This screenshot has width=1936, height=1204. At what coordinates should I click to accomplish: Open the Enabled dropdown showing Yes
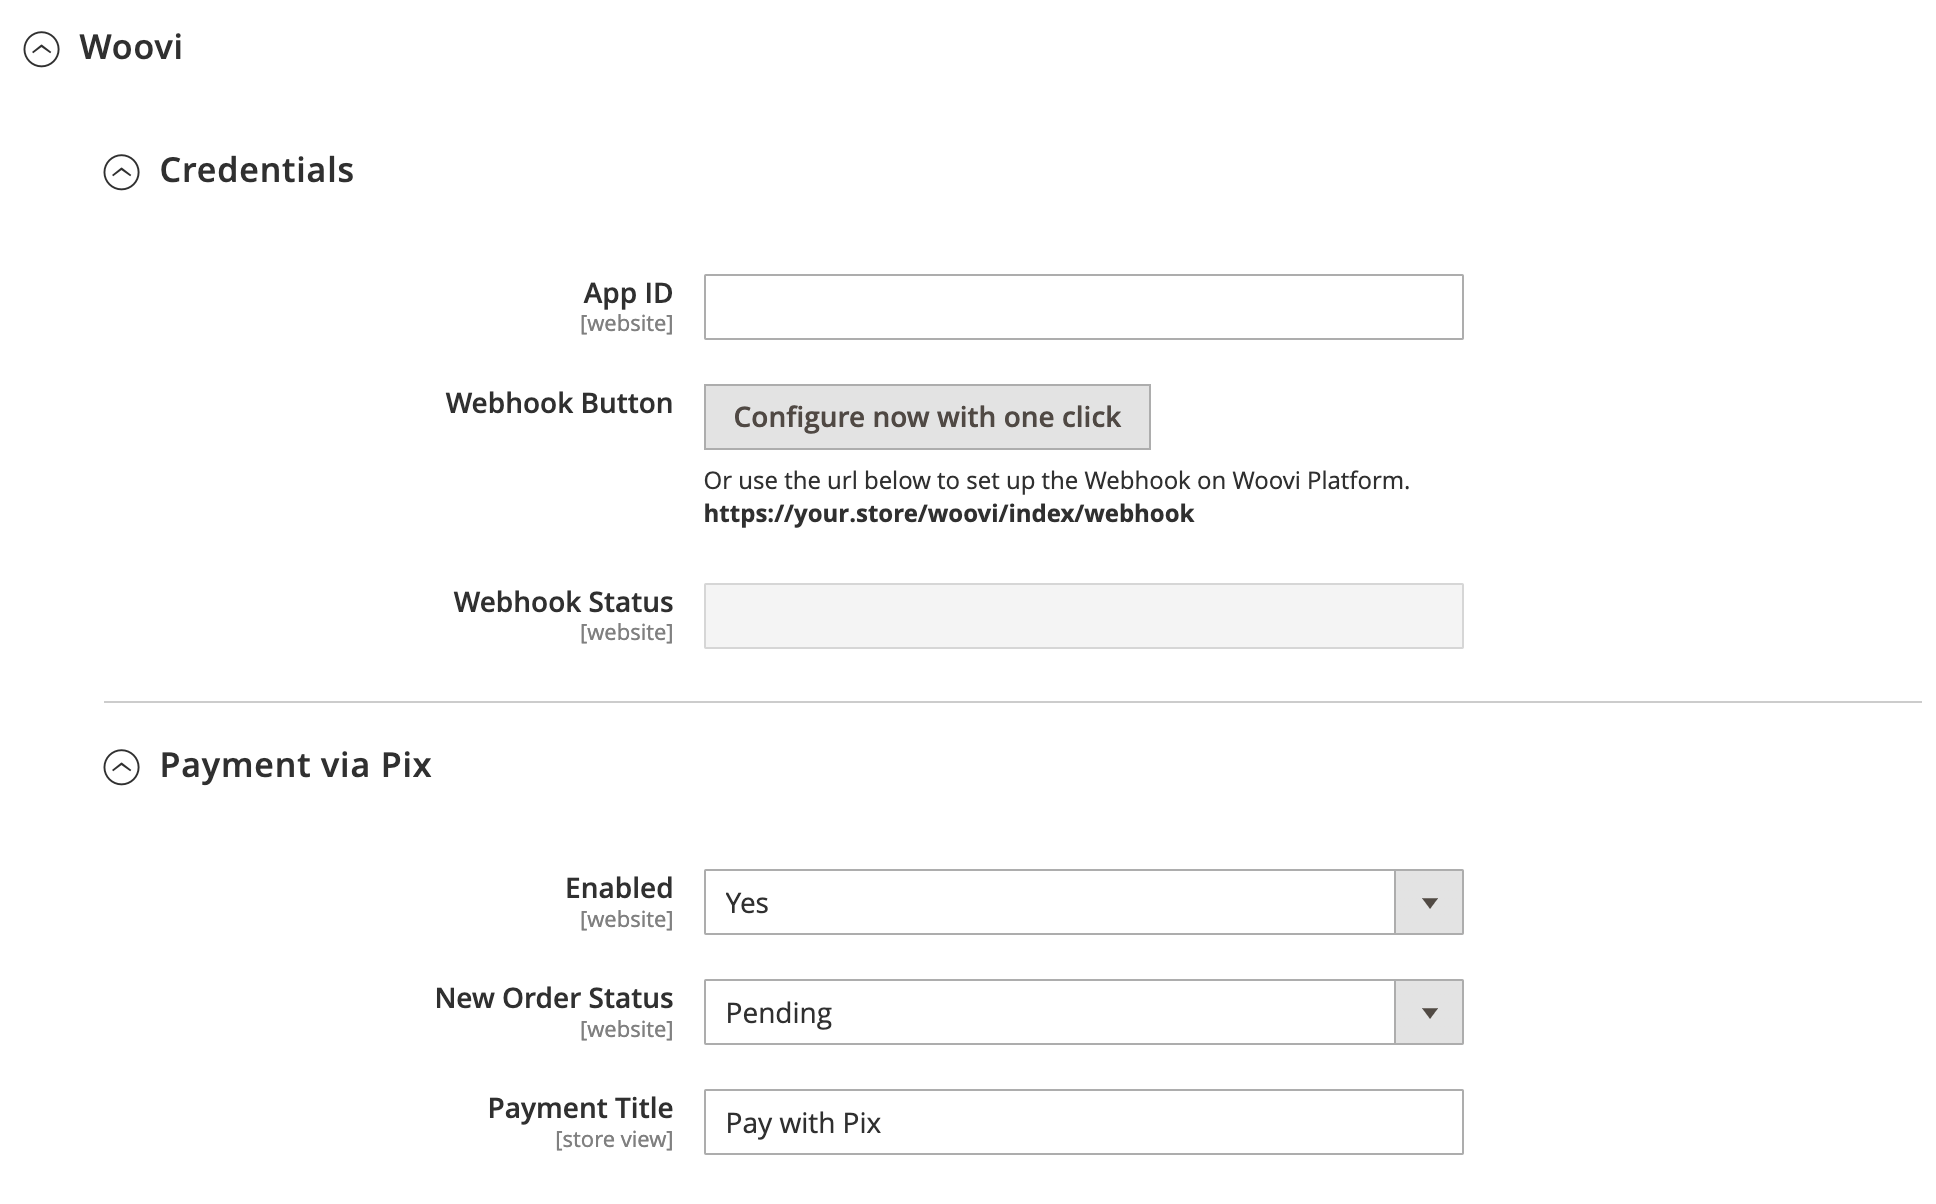click(x=1049, y=902)
